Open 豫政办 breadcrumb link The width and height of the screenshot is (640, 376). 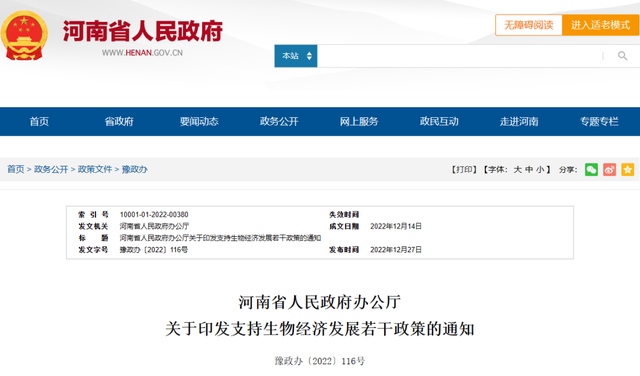(x=134, y=169)
